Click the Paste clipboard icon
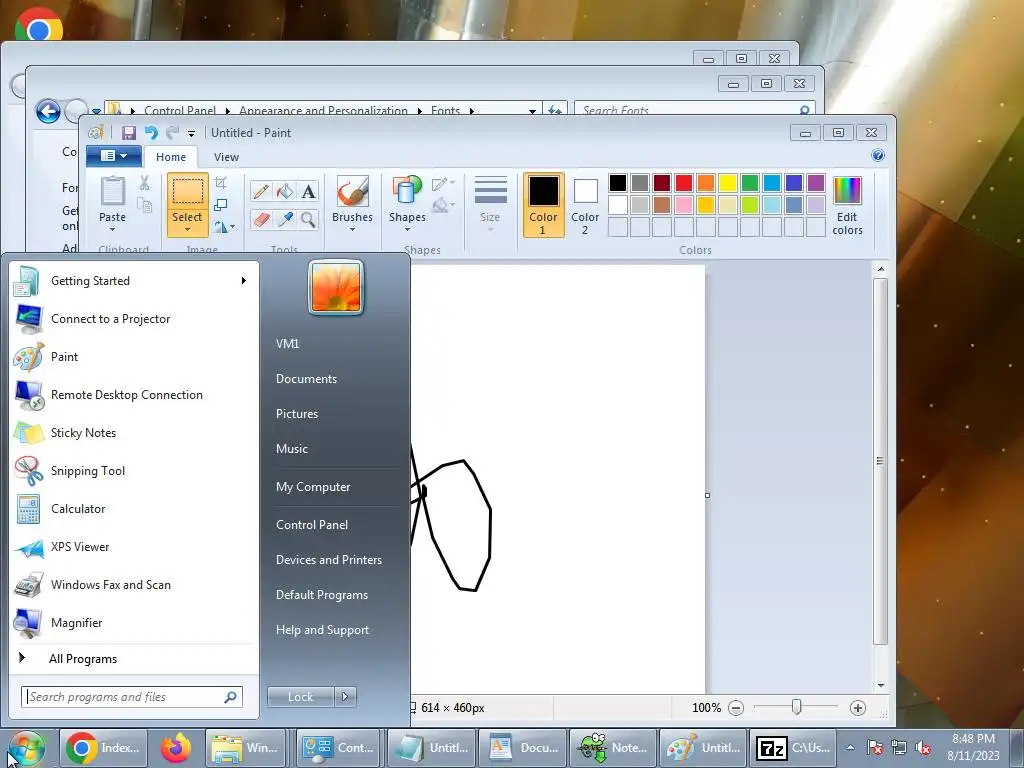The height and width of the screenshot is (768, 1024). 112,191
